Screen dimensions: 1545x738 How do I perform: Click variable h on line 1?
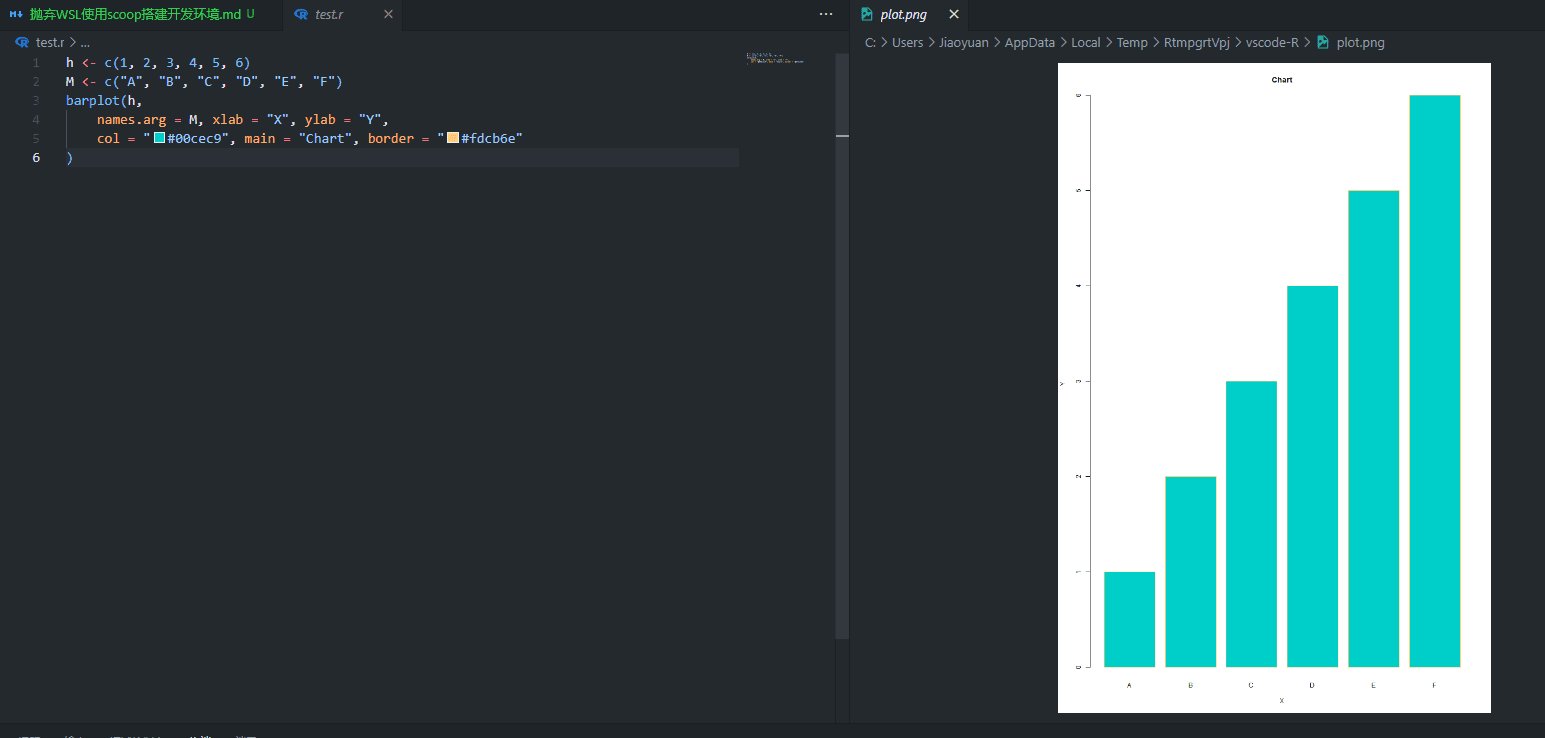70,62
